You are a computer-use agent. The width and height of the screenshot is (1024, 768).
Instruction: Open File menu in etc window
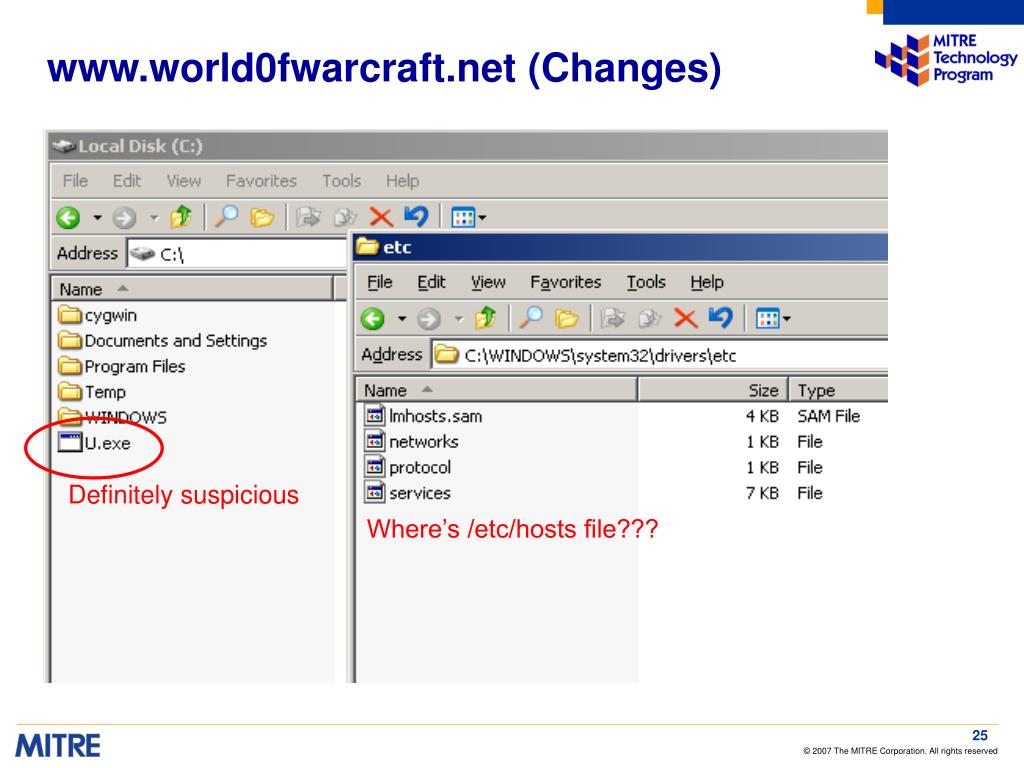[379, 282]
